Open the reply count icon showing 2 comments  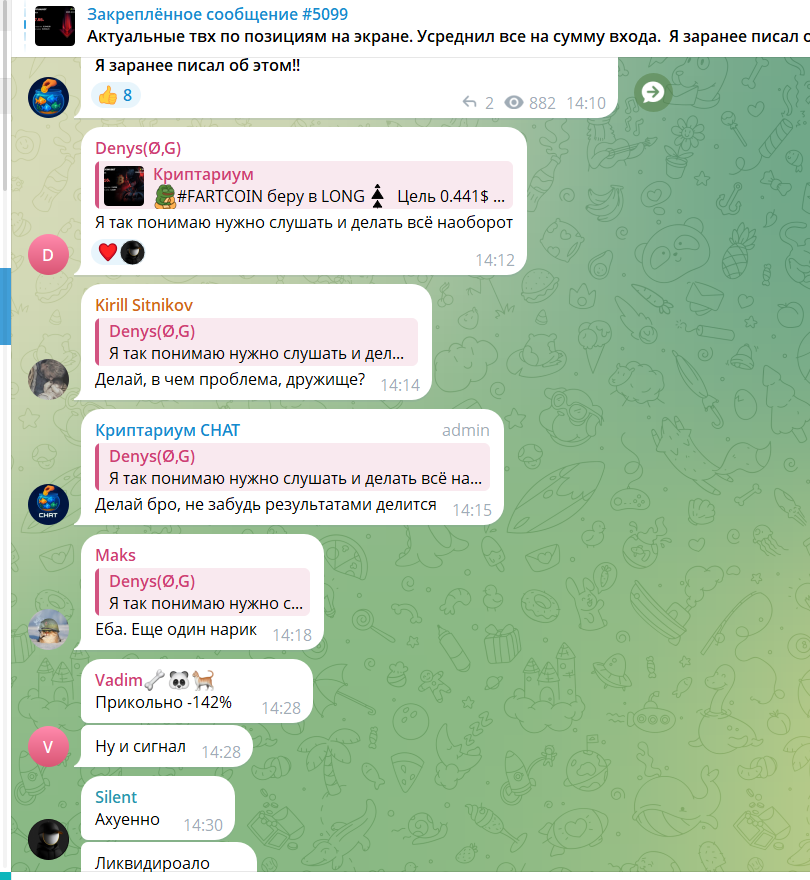(x=469, y=103)
